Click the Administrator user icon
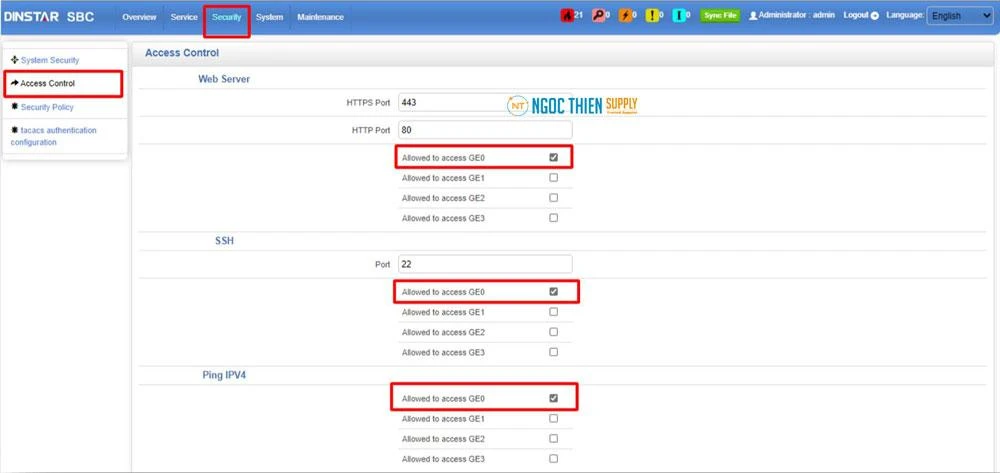This screenshot has height=473, width=1000. click(753, 16)
